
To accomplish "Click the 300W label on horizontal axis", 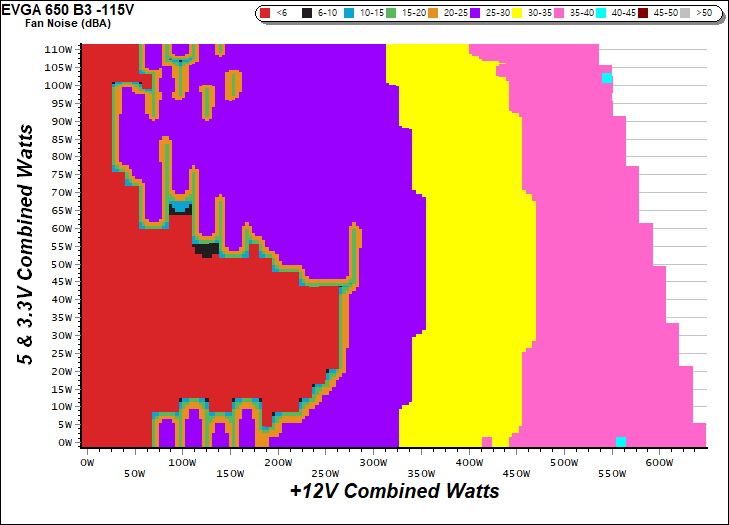I will point(373,463).
